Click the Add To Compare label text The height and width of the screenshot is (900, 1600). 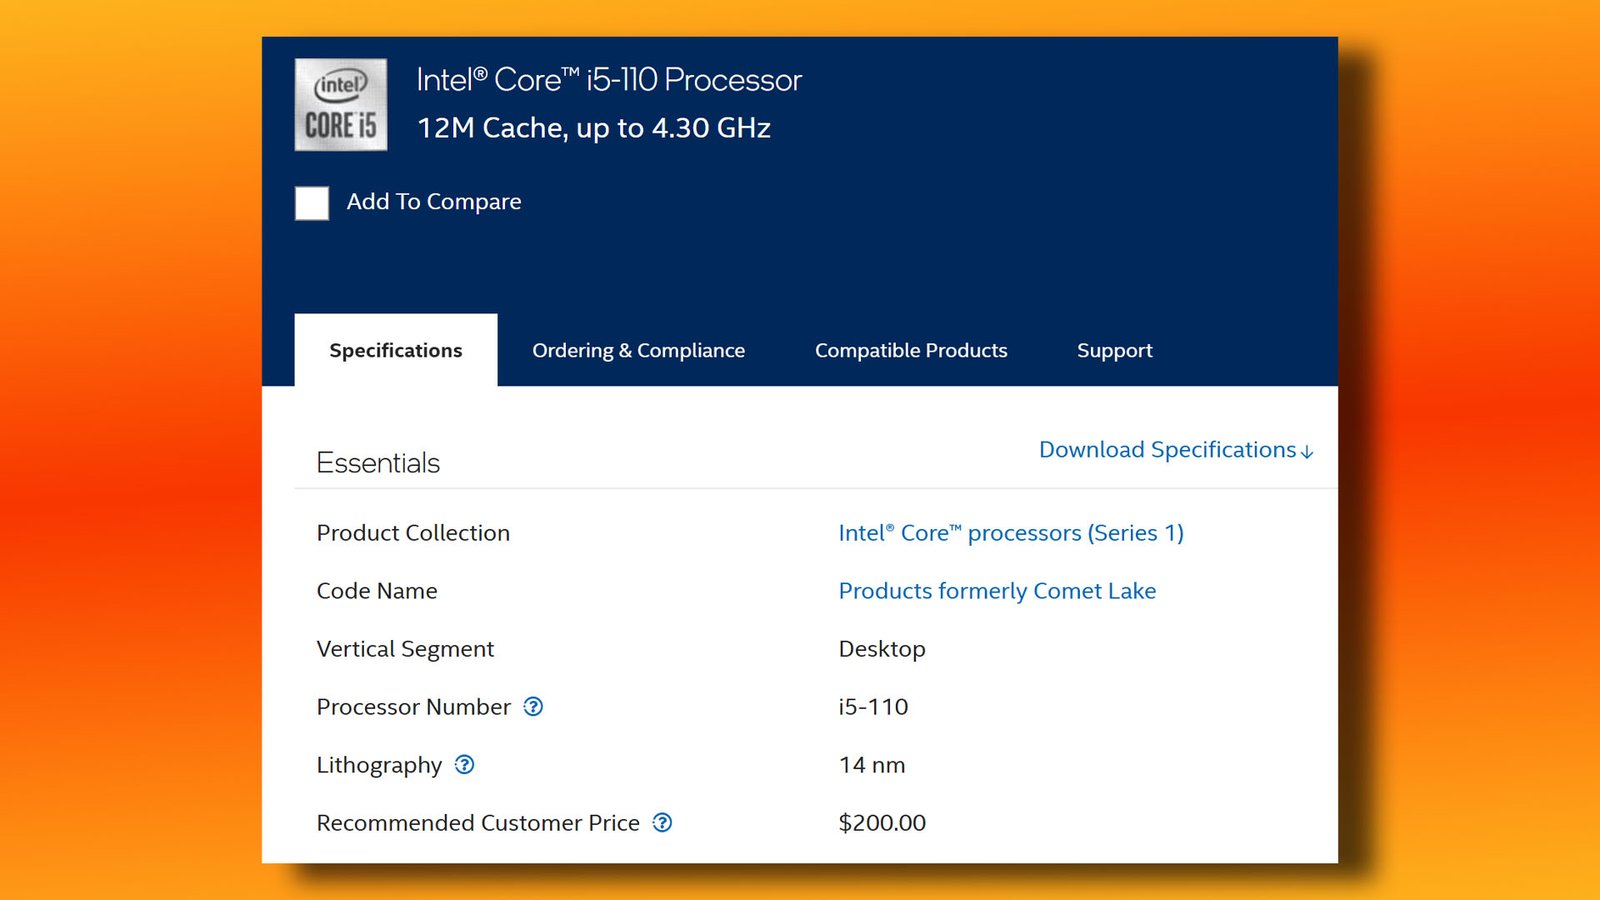pos(434,202)
